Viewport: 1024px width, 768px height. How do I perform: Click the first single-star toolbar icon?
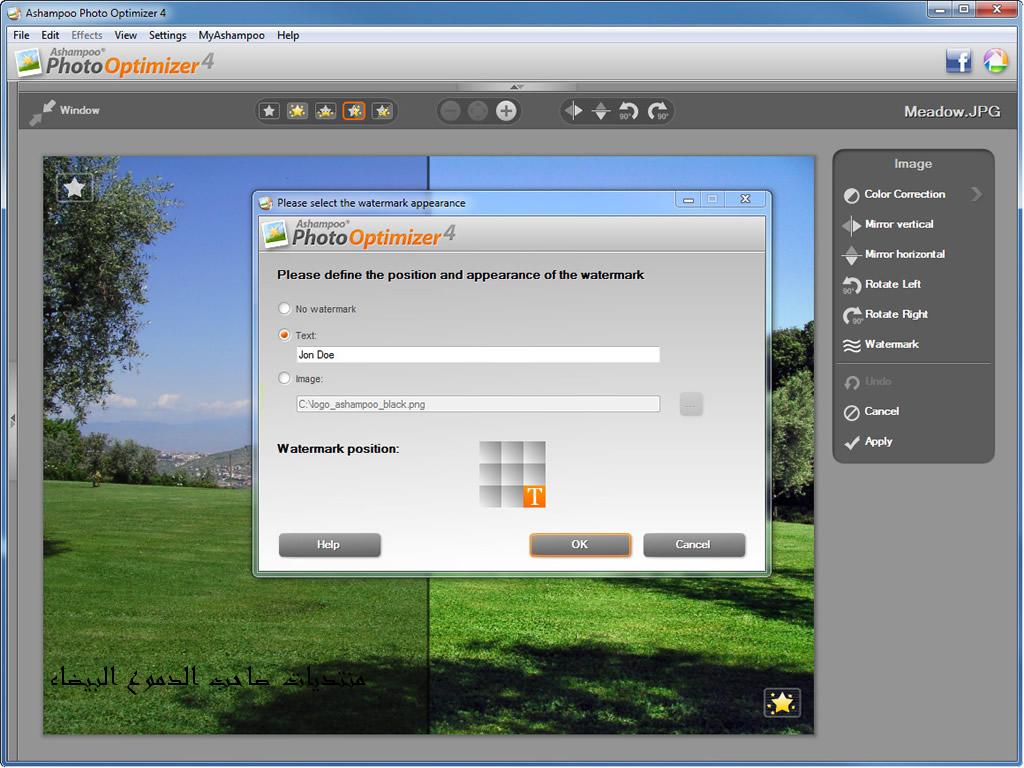[x=269, y=111]
